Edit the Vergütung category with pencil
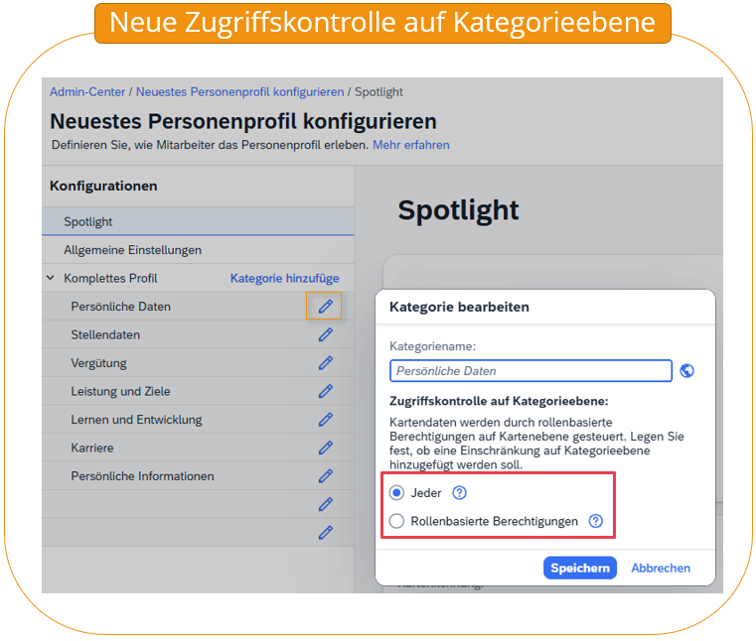Image resolution: width=756 pixels, height=641 pixels. [x=325, y=363]
